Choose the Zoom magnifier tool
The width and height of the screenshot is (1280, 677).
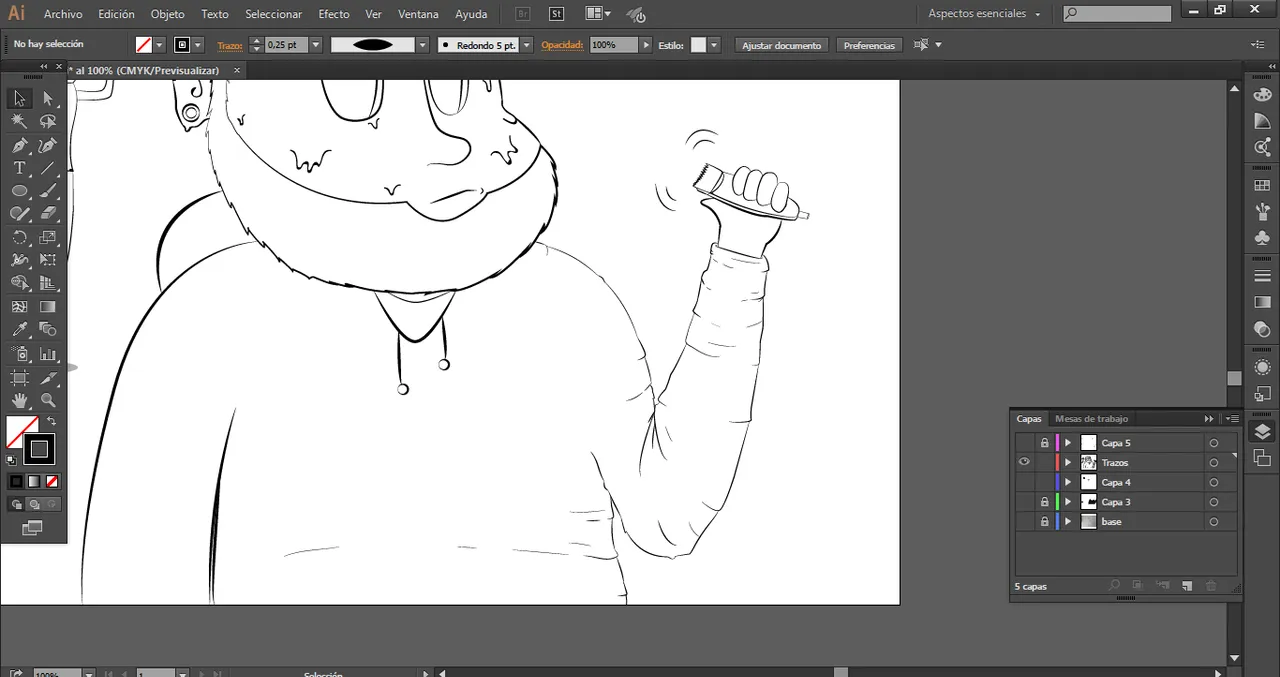click(48, 401)
